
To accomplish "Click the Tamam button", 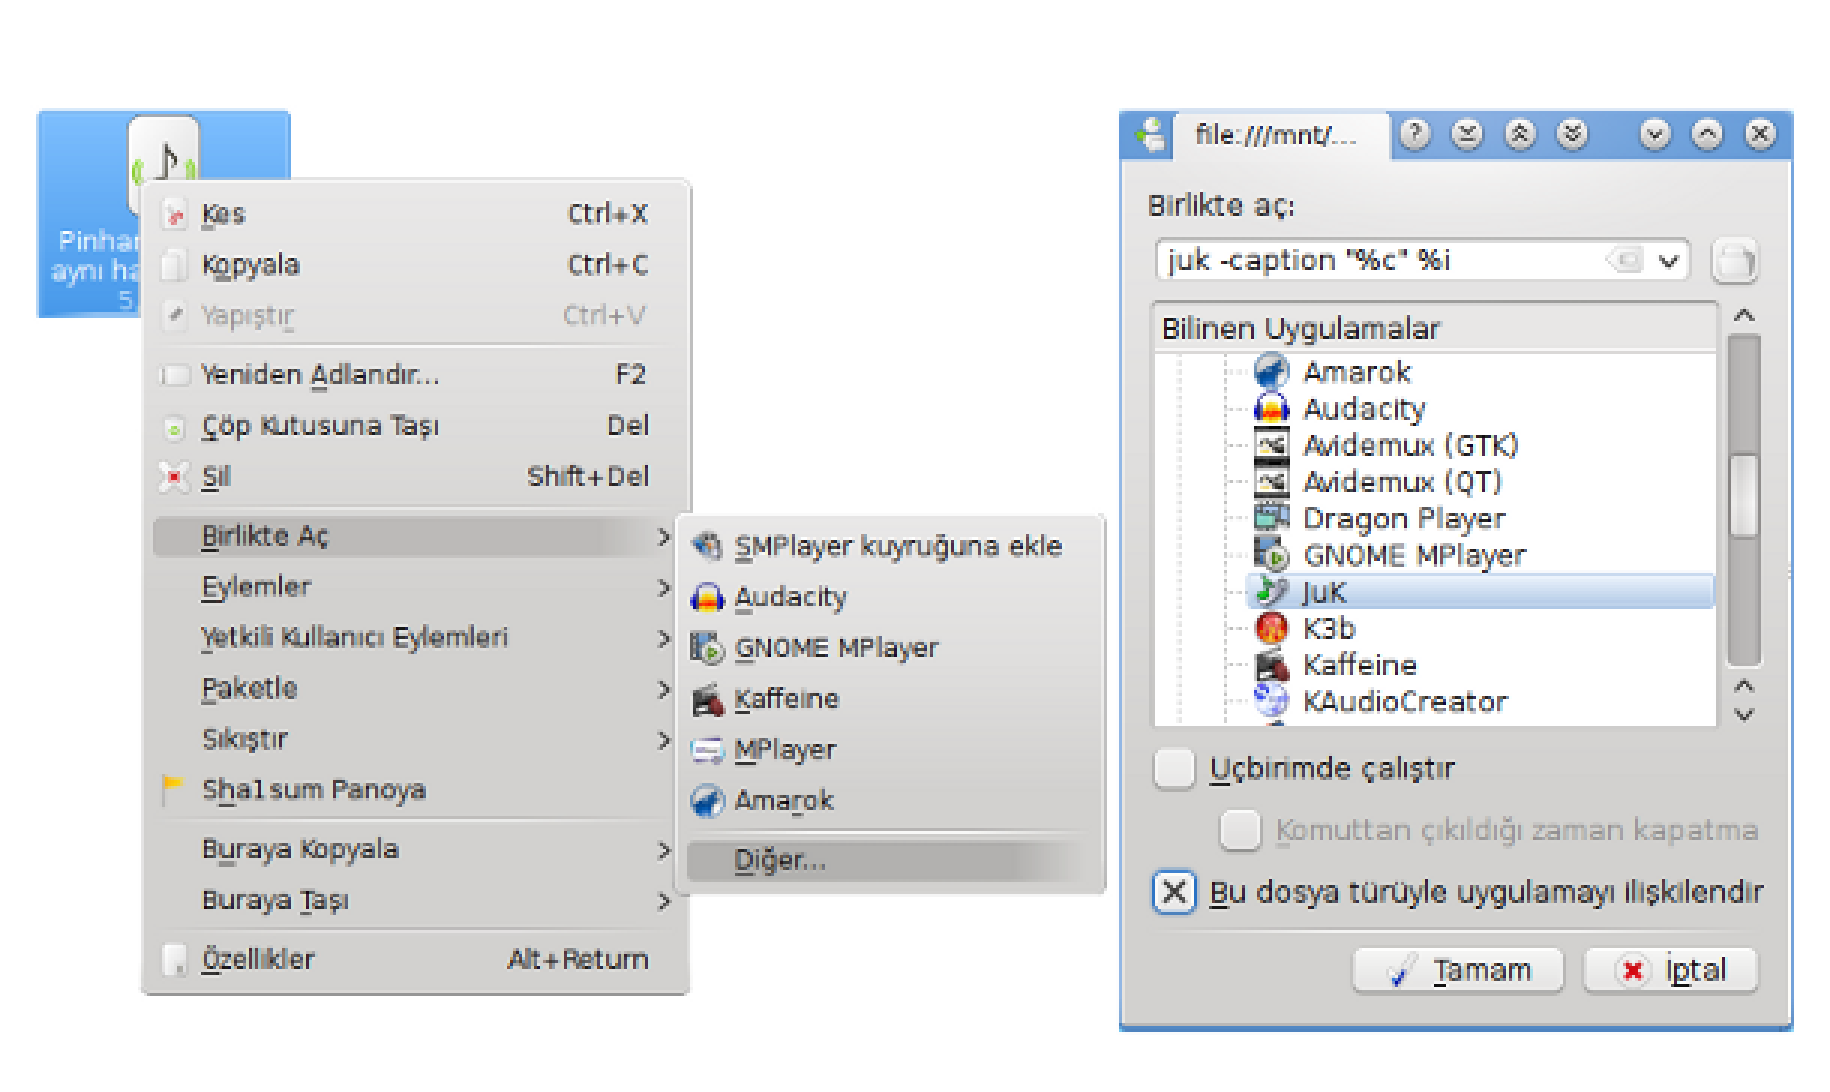I will 1458,970.
